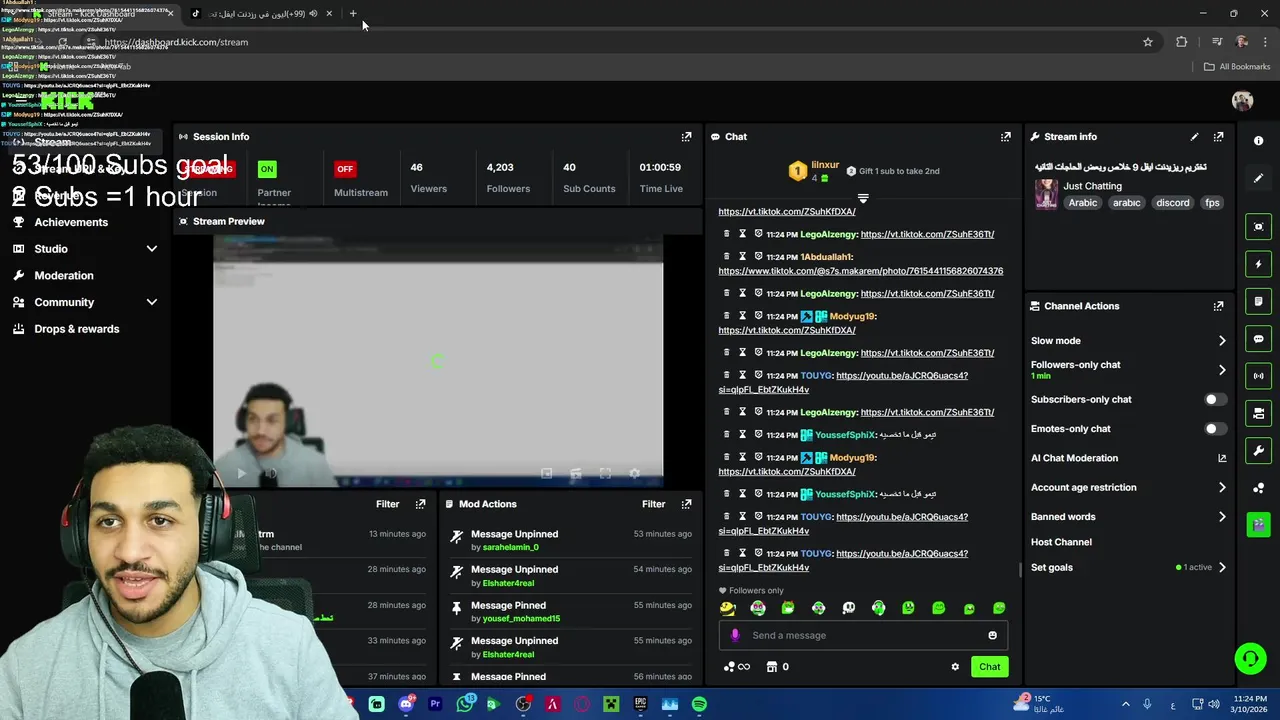Viewport: 1280px width, 720px height.
Task: Edit stream info with pencil icon
Action: pyautogui.click(x=1194, y=137)
